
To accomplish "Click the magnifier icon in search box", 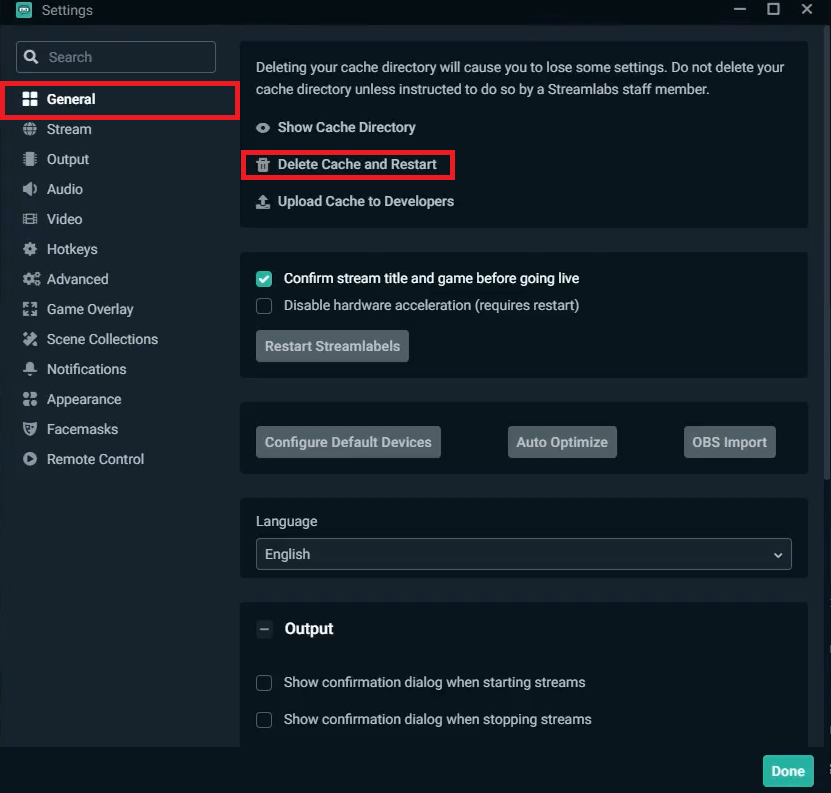I will (x=31, y=57).
